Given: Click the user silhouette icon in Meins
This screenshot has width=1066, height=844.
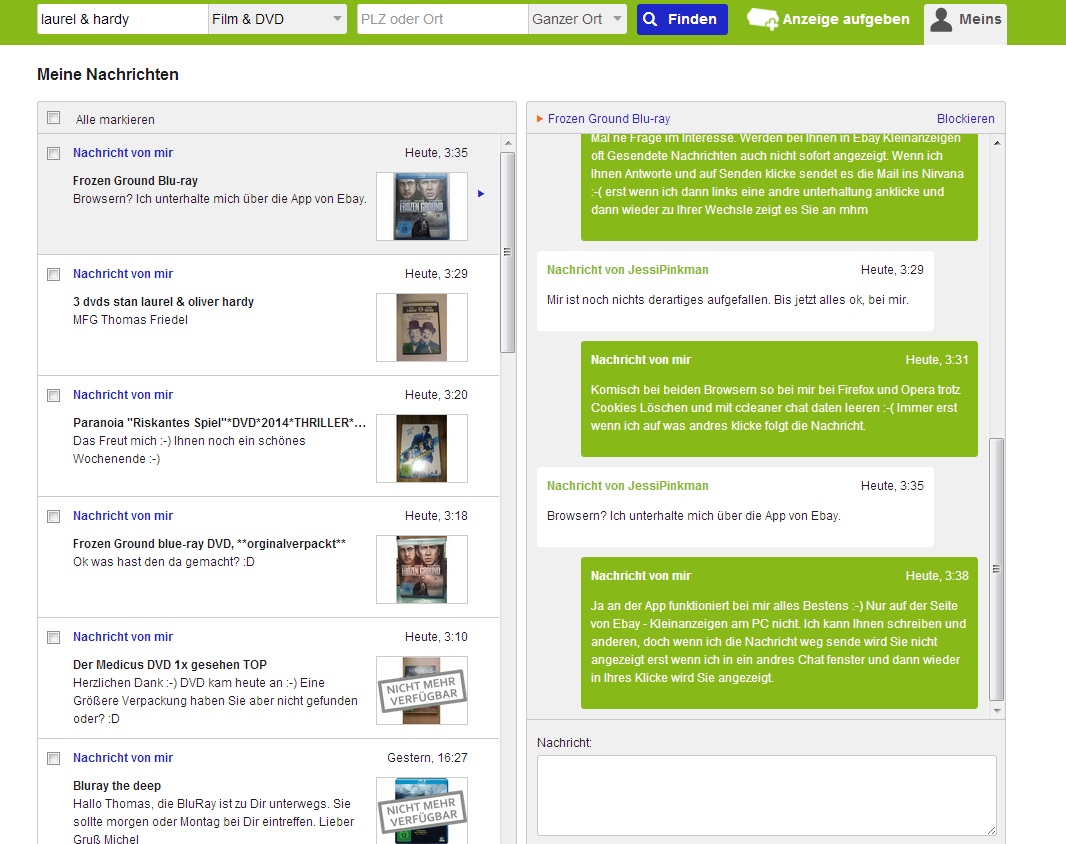Looking at the screenshot, I should [x=941, y=19].
